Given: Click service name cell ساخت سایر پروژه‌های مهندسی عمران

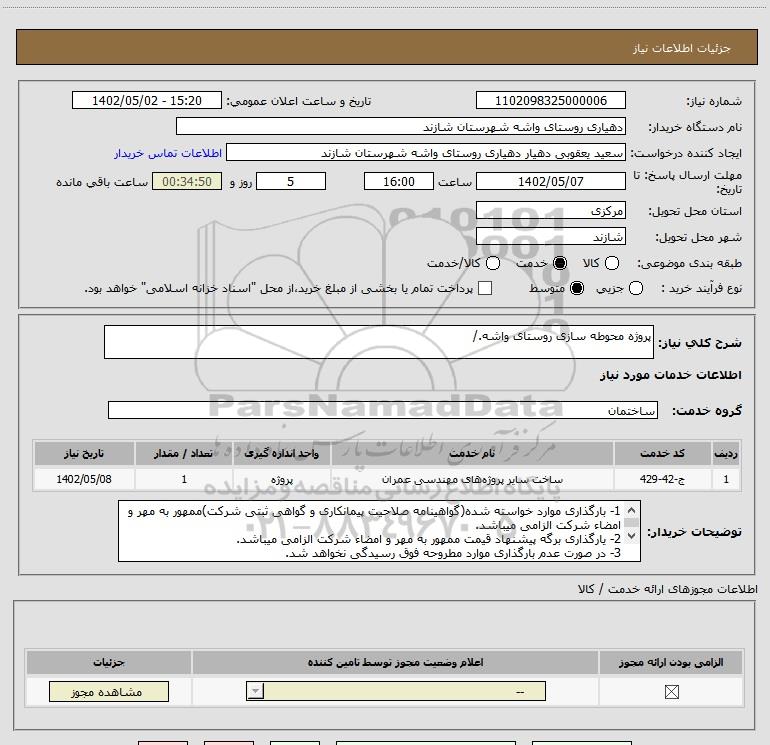Looking at the screenshot, I should coord(472,479).
